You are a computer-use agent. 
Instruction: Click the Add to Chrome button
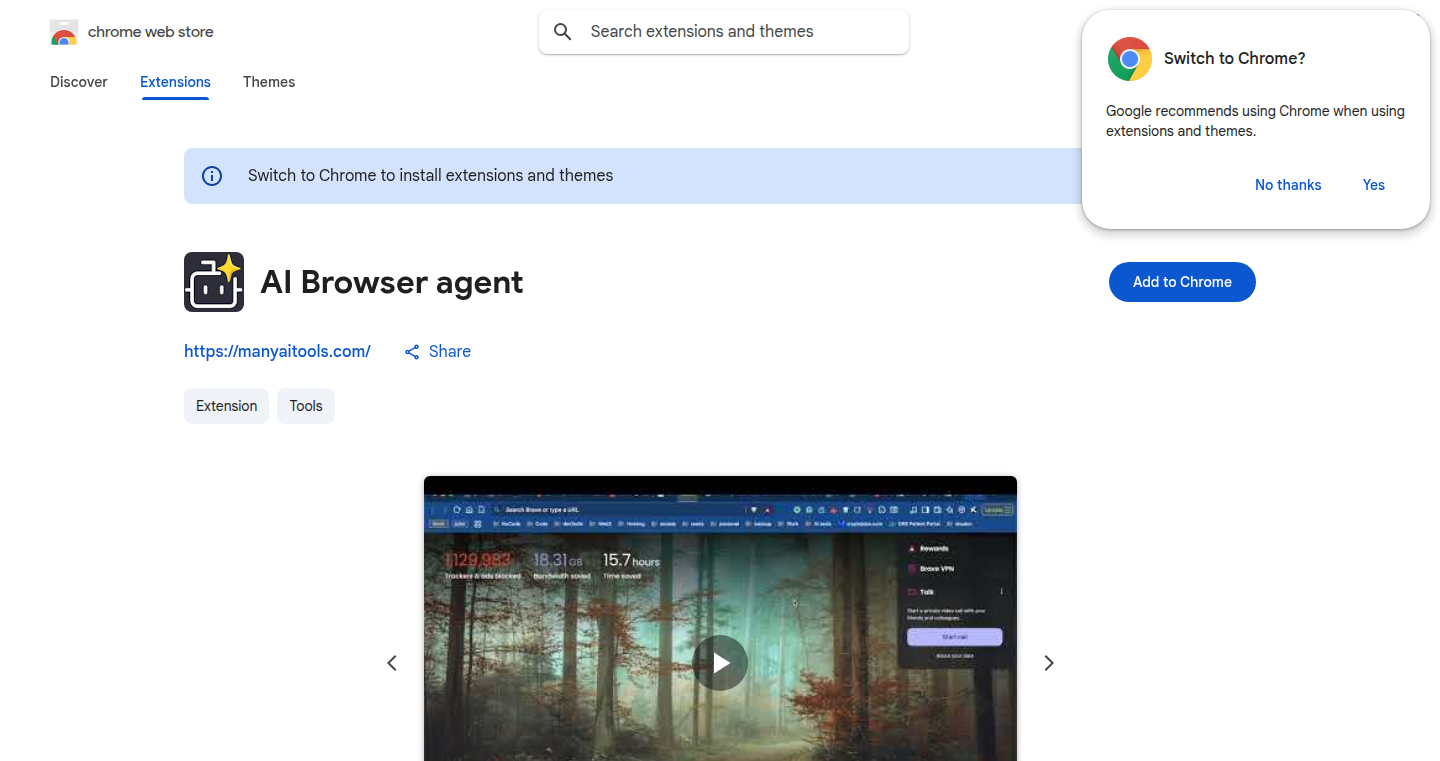(1182, 282)
